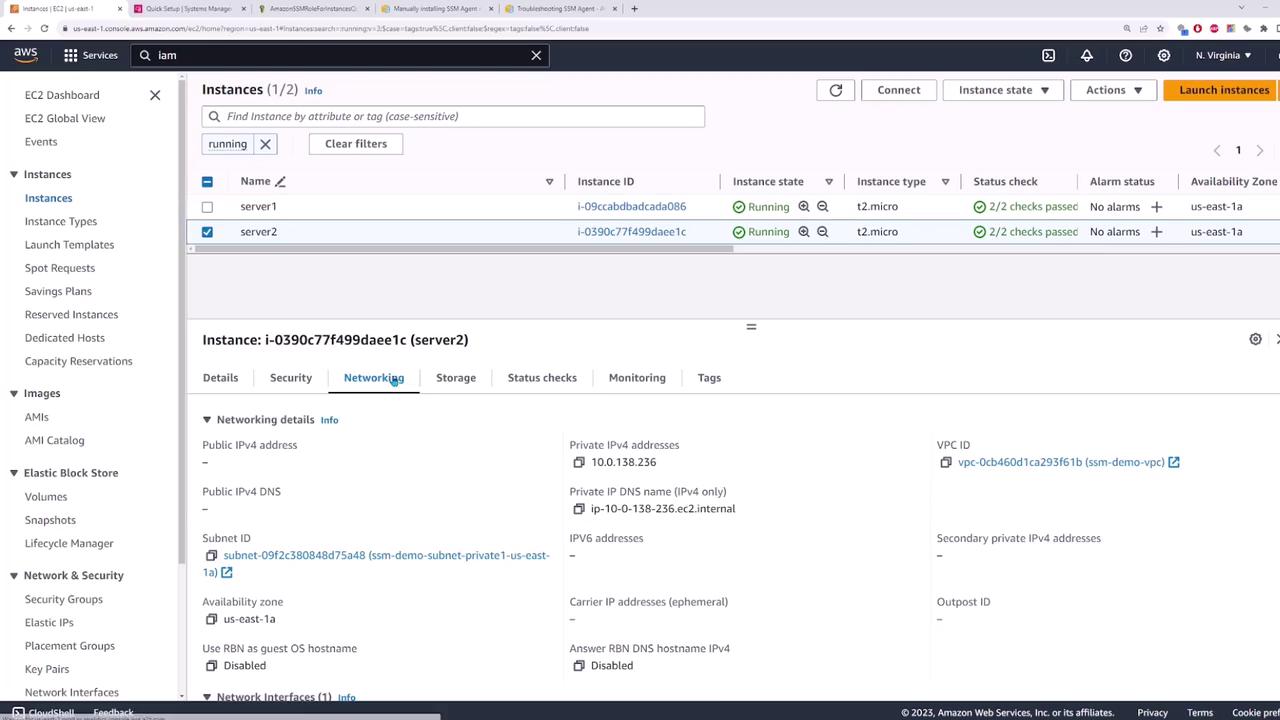Uncheck the server2 row checkbox
The image size is (1280, 720).
click(x=207, y=232)
